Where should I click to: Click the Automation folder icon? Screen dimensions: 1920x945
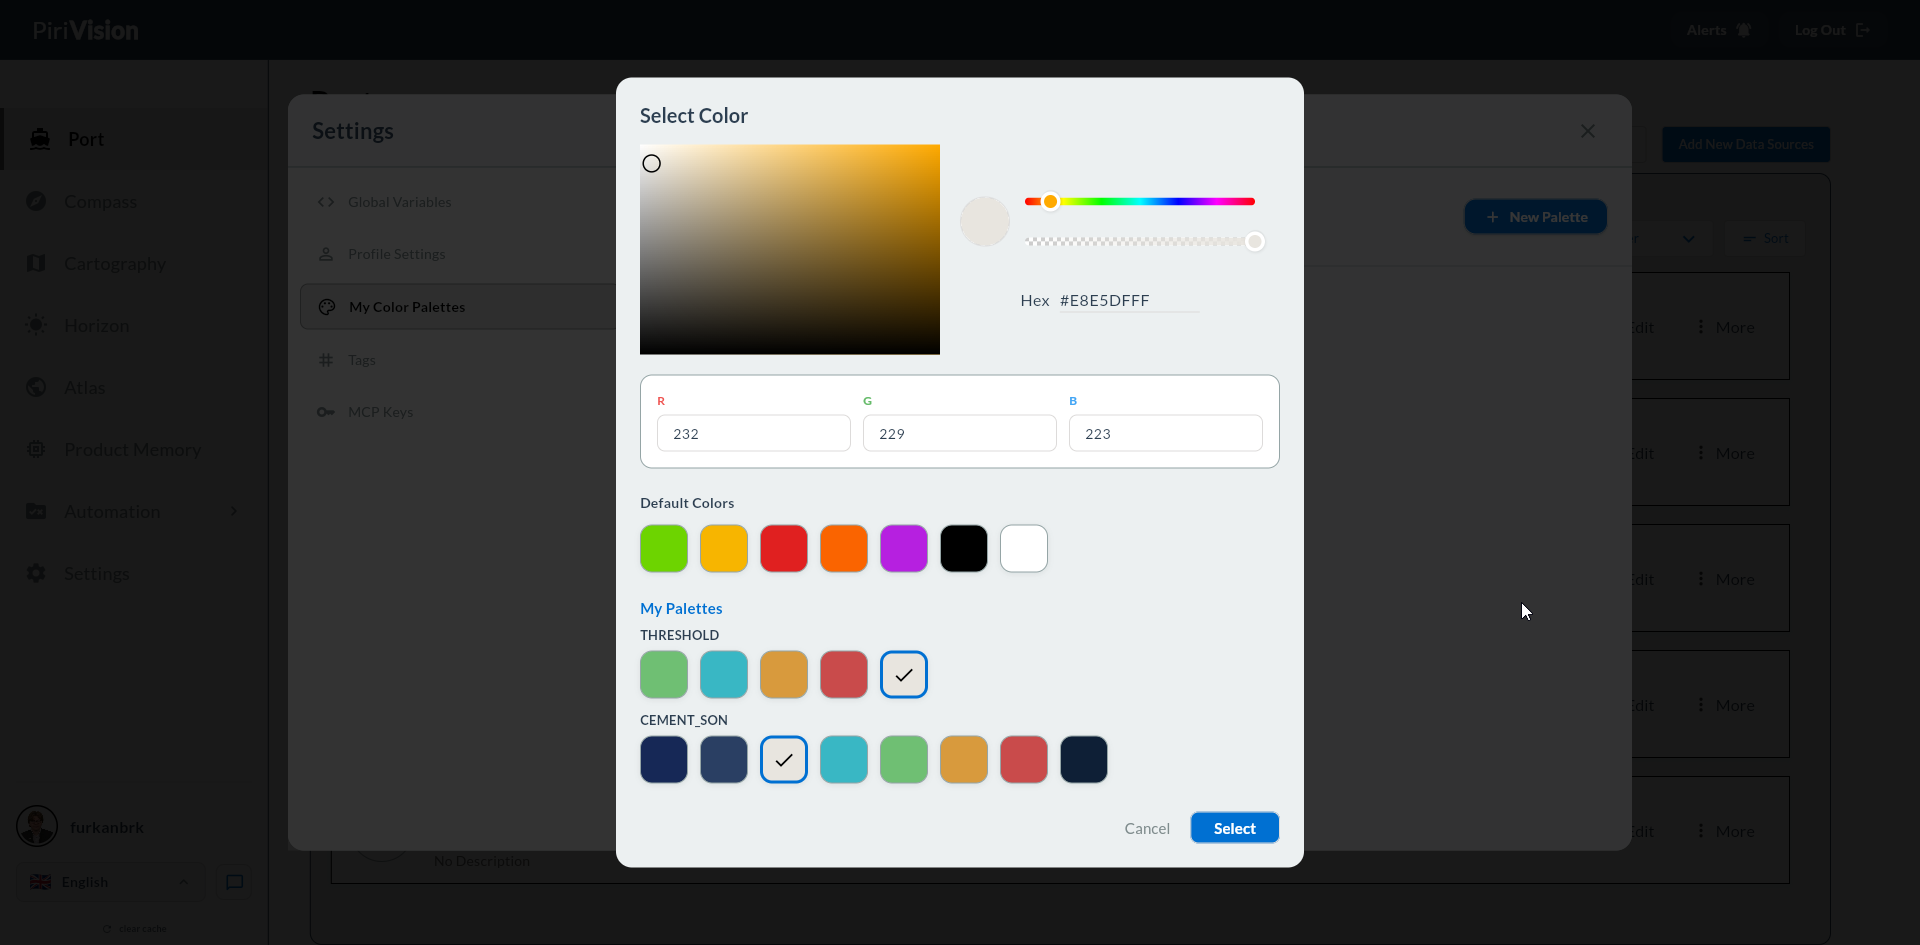[36, 511]
